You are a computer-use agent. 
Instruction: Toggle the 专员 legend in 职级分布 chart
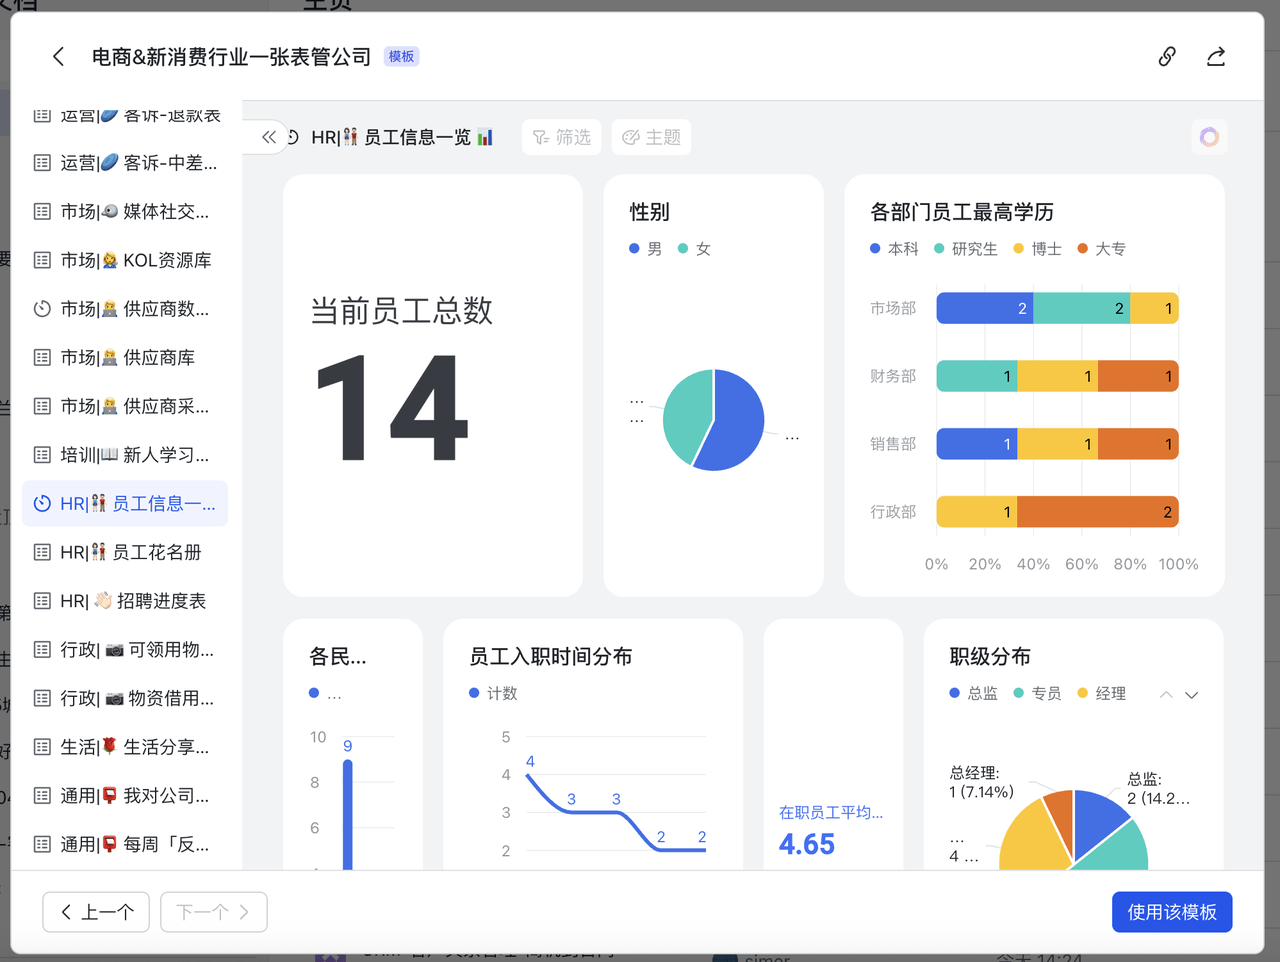point(1037,694)
